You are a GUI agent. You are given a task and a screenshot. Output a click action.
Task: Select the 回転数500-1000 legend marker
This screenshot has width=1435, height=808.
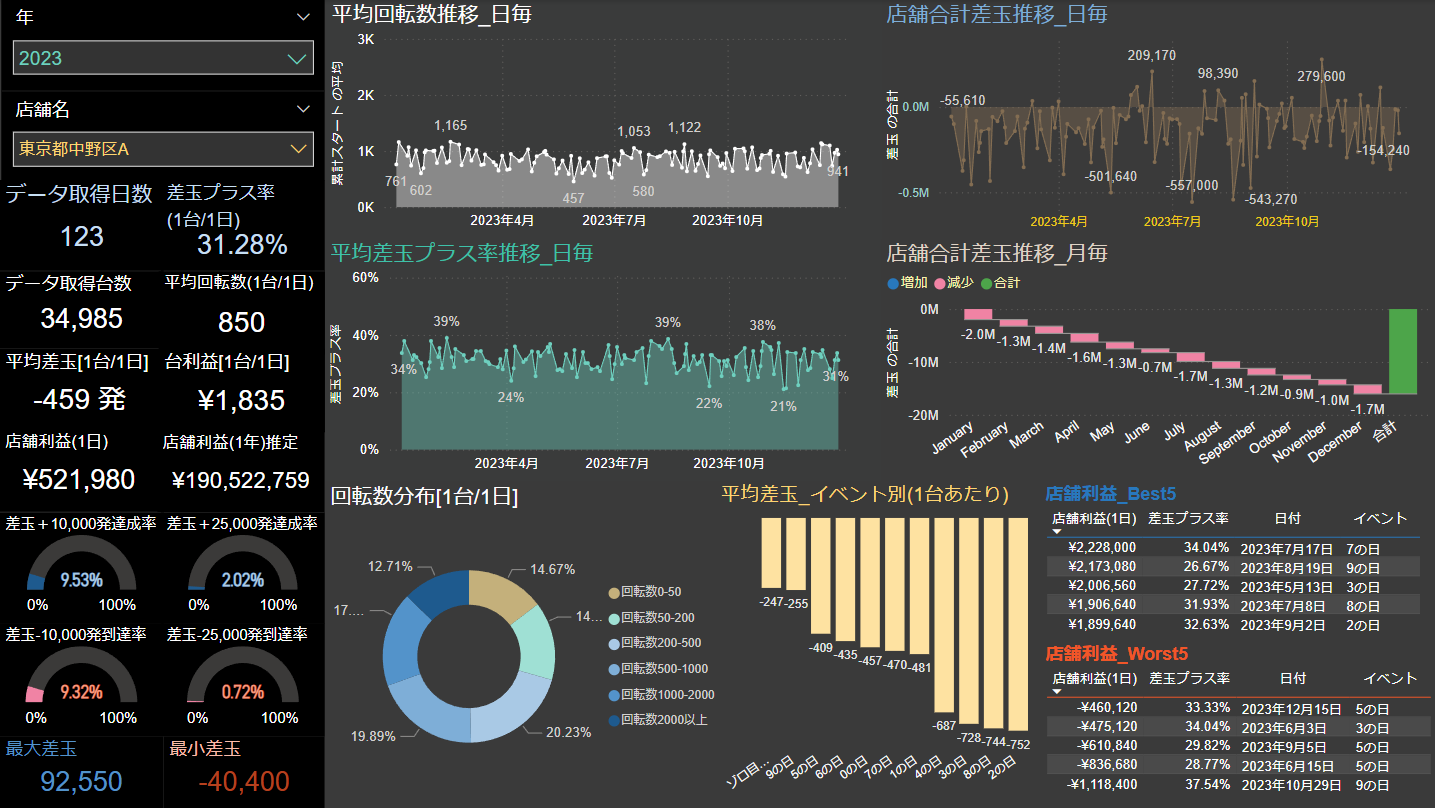[613, 669]
